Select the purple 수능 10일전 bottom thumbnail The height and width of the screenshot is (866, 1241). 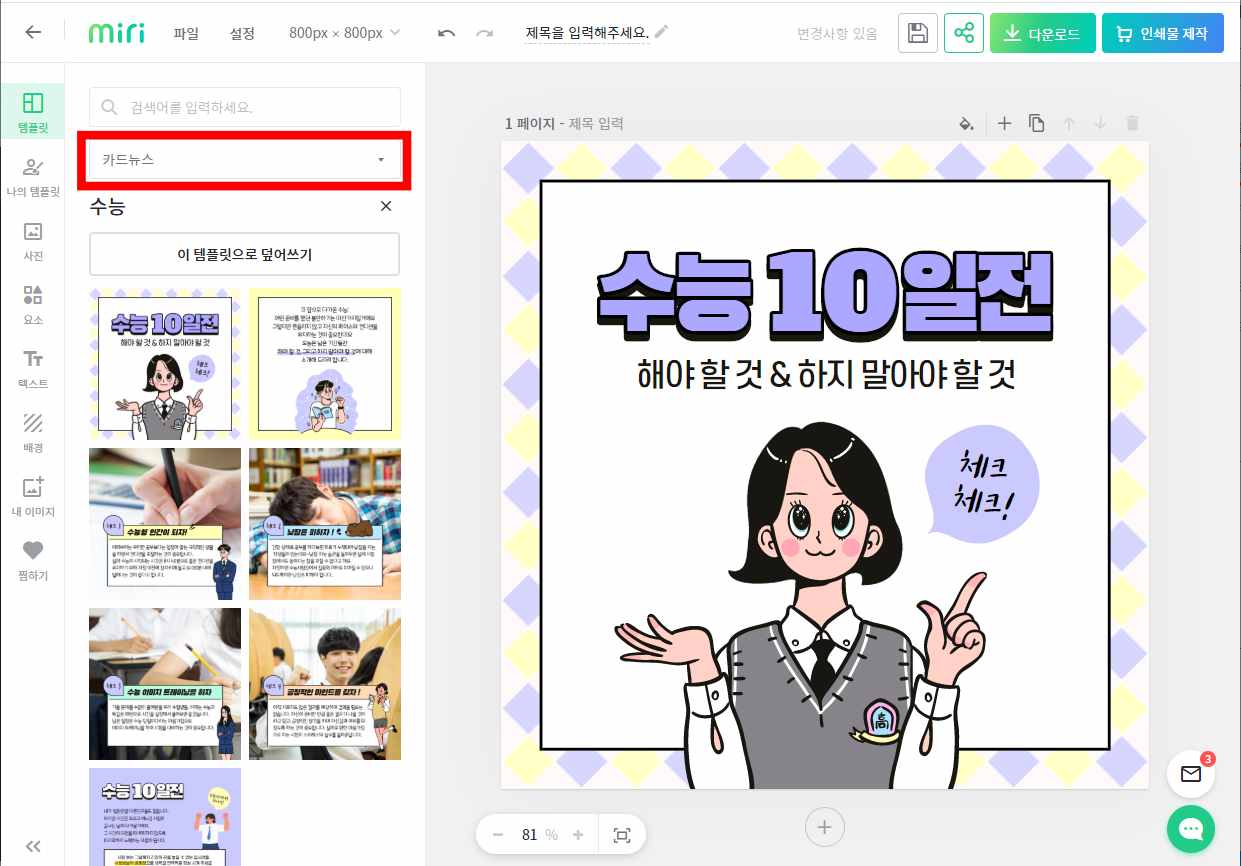[165, 816]
